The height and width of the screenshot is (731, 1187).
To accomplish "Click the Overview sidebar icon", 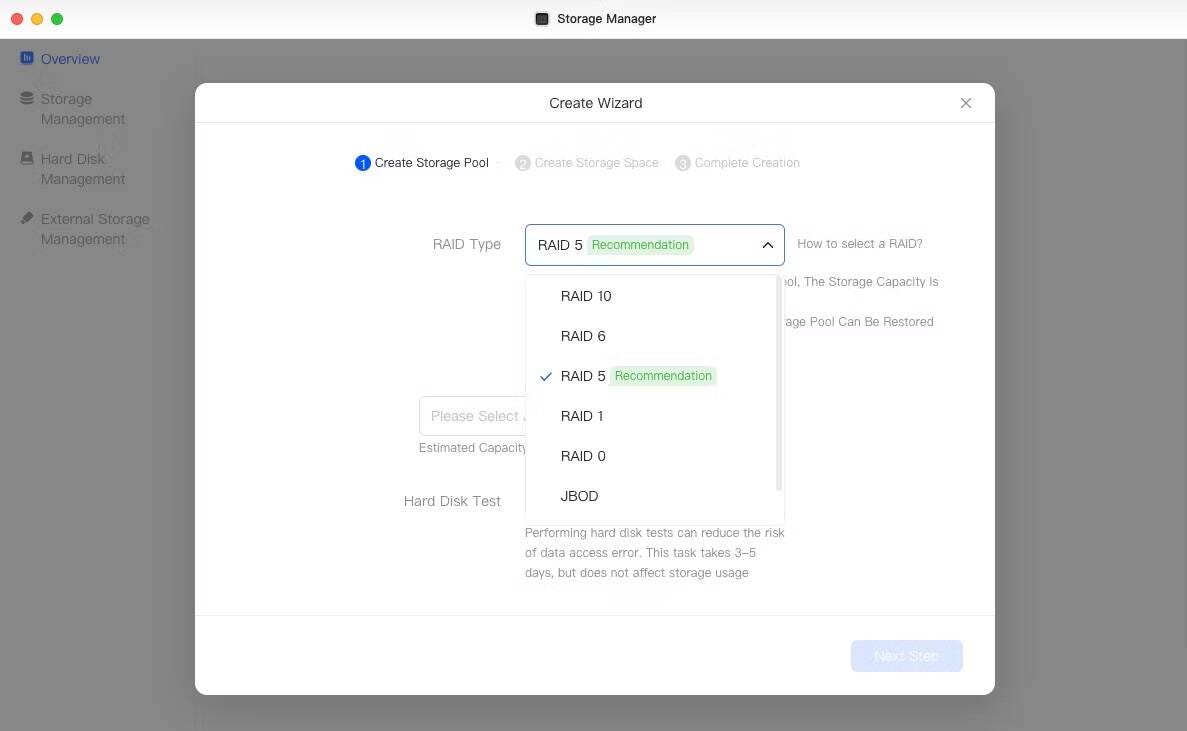I will [x=27, y=58].
